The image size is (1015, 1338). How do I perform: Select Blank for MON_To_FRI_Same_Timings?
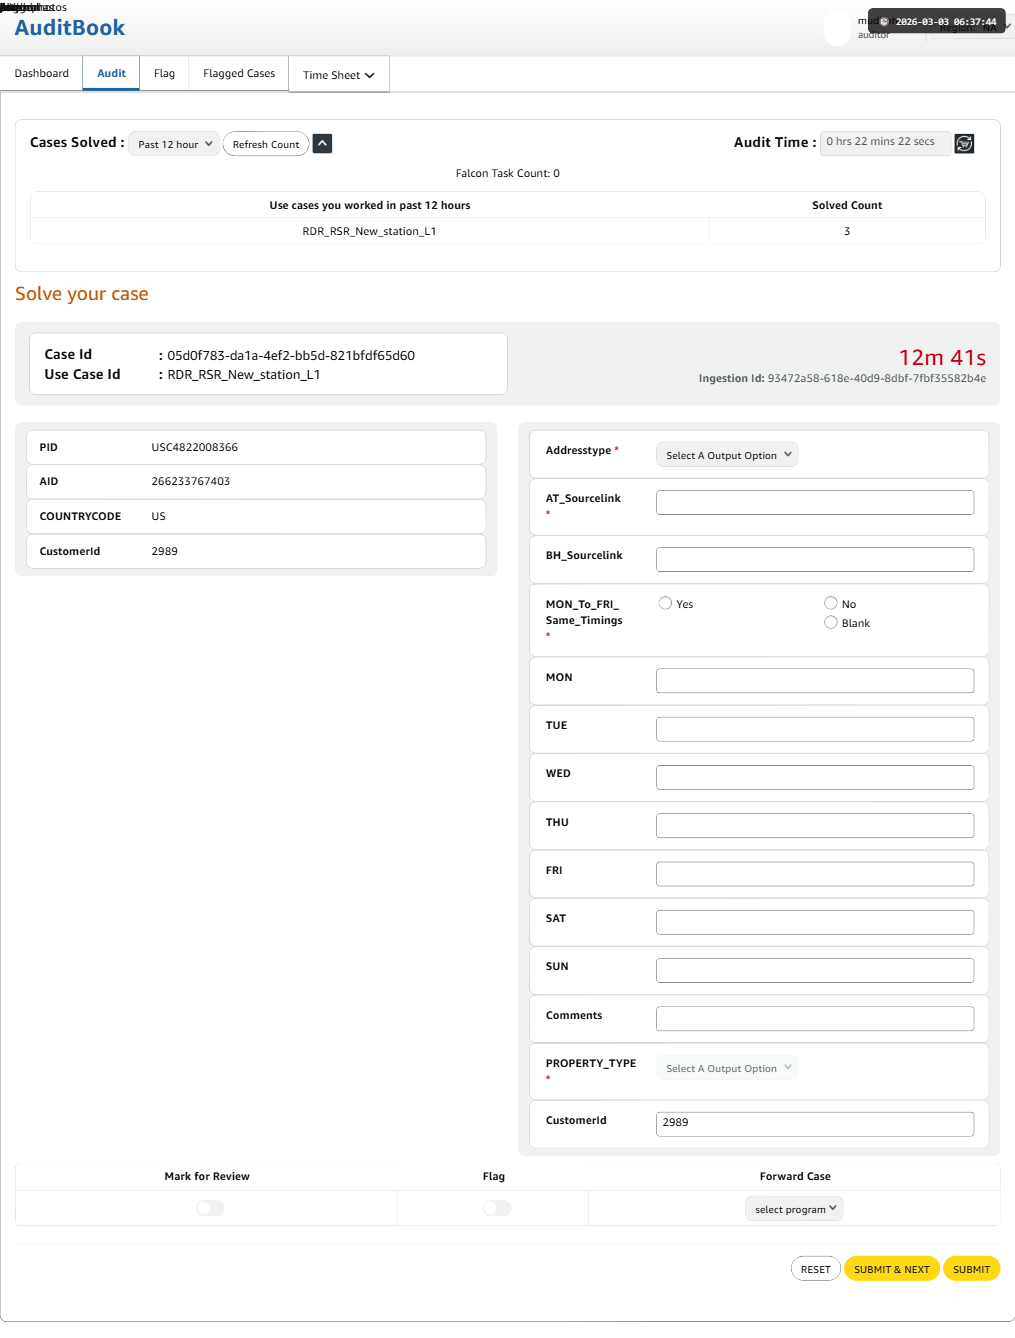[x=831, y=622]
